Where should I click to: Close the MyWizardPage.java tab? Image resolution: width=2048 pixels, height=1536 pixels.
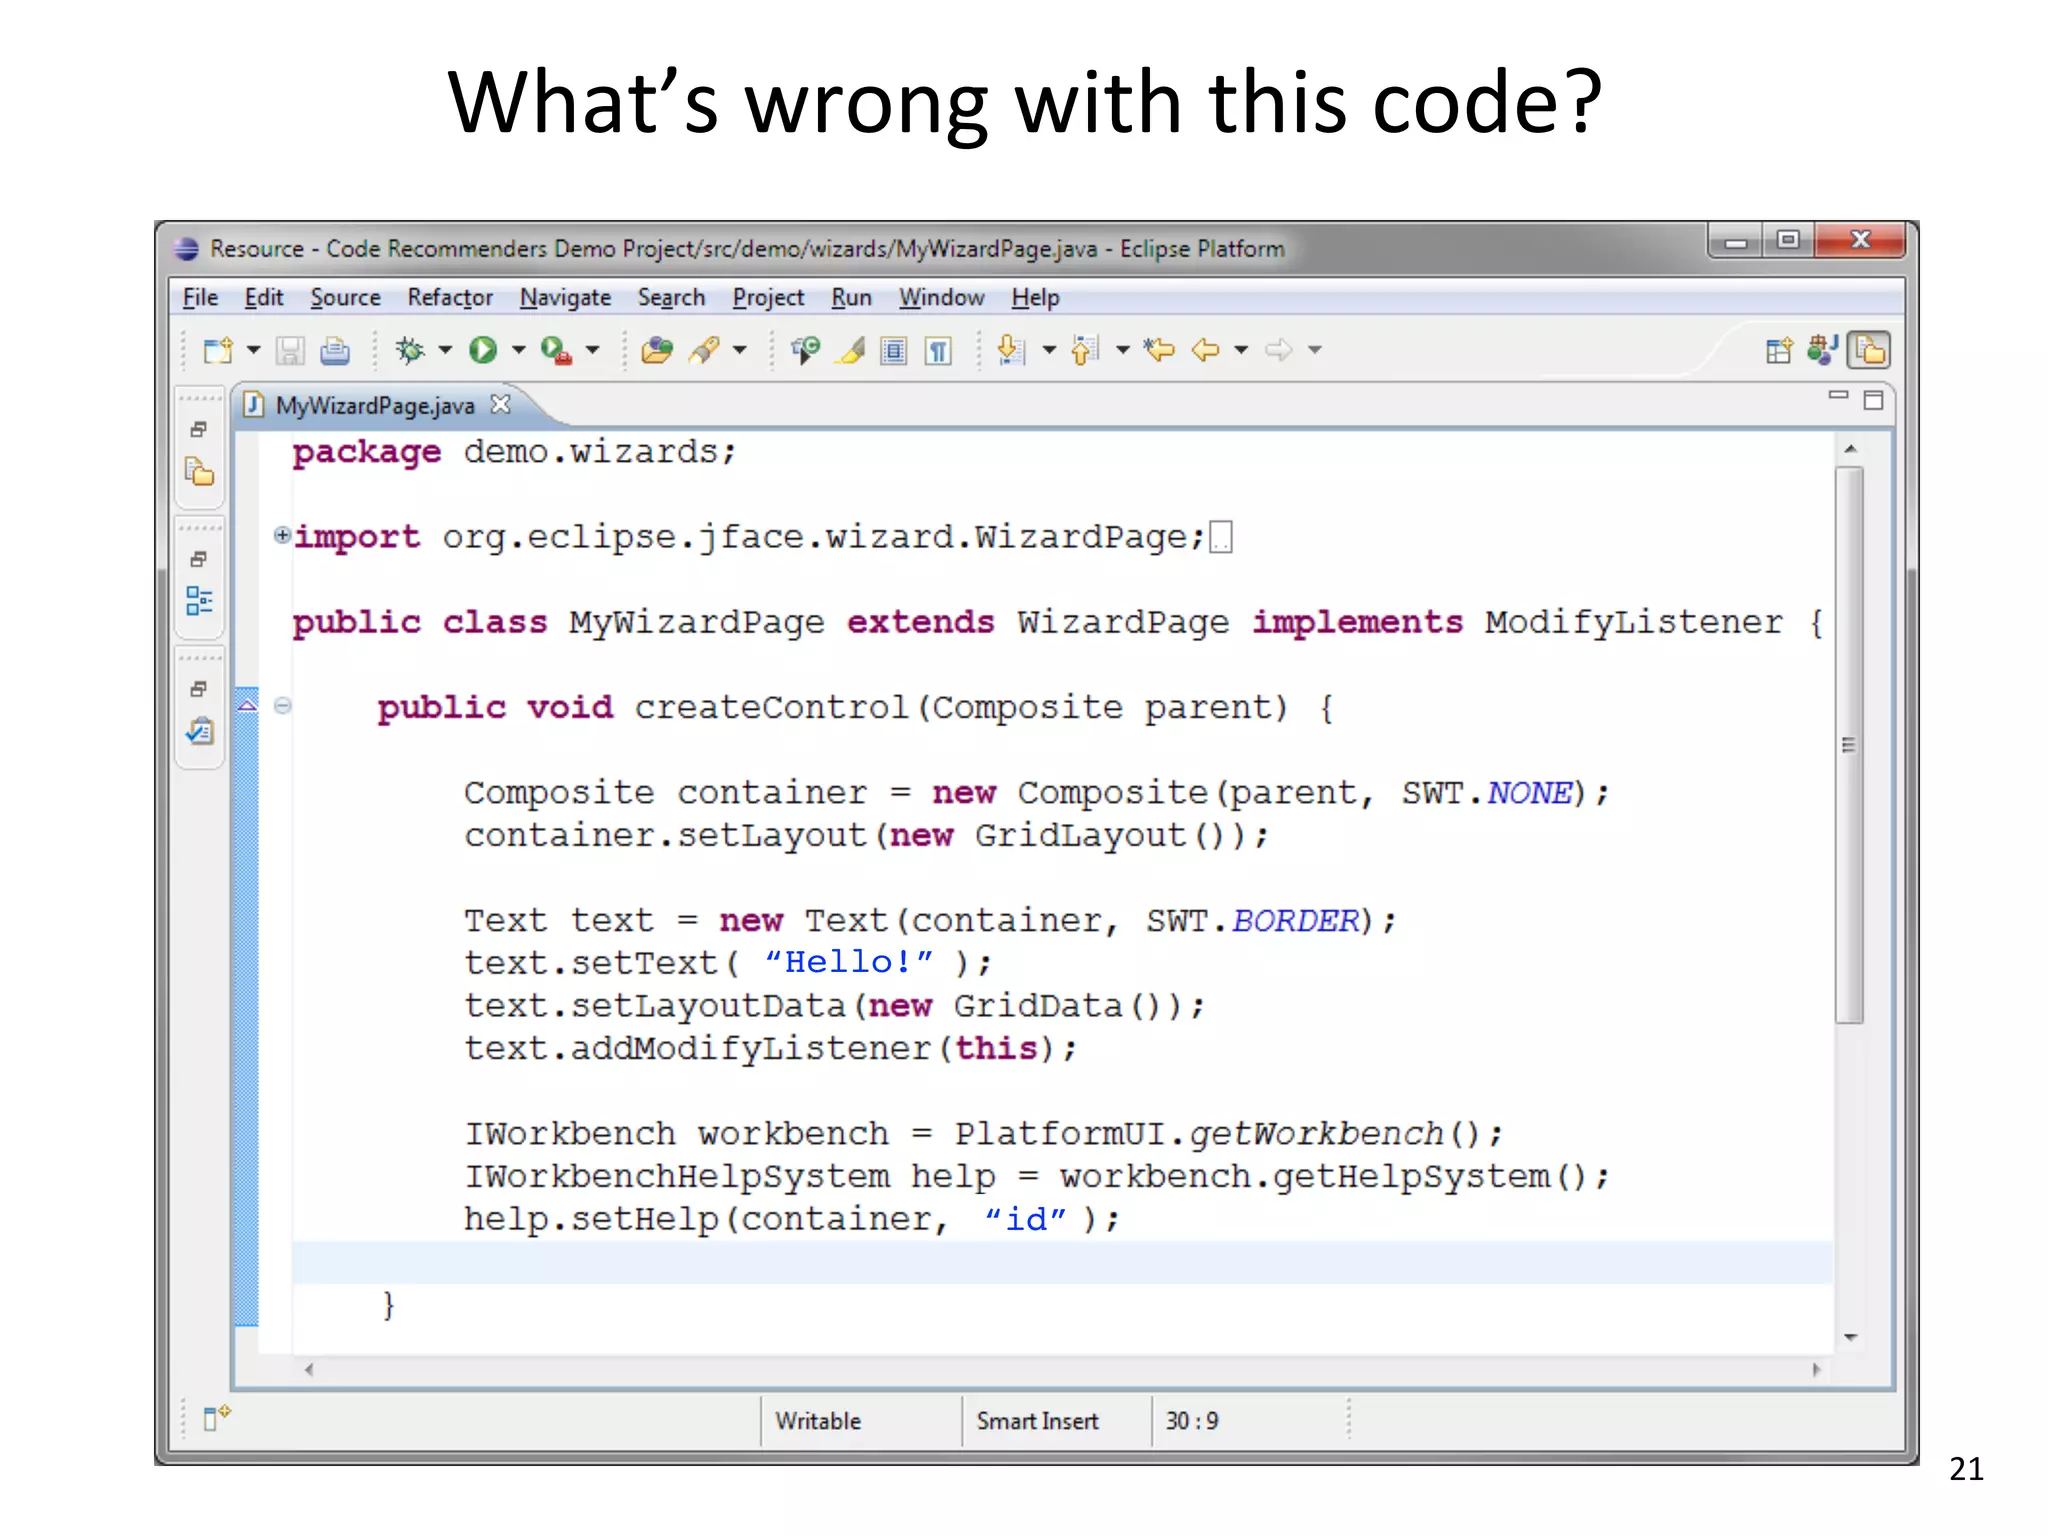click(x=501, y=404)
